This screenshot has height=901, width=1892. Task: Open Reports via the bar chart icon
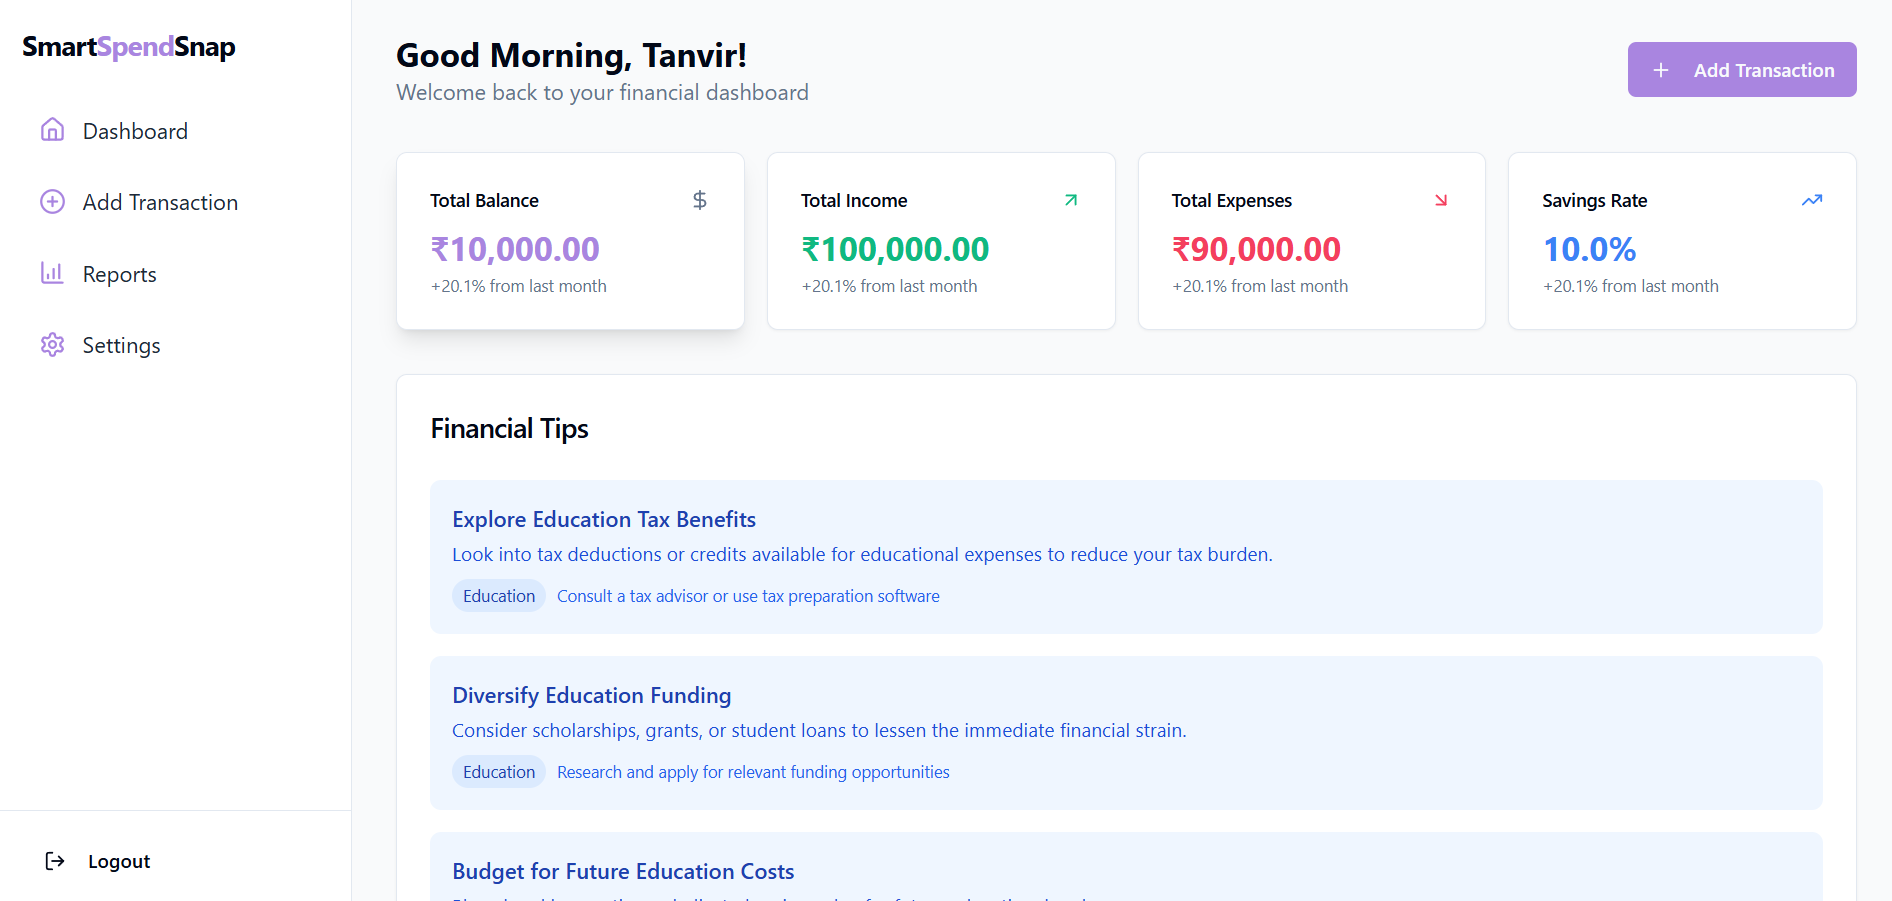52,273
